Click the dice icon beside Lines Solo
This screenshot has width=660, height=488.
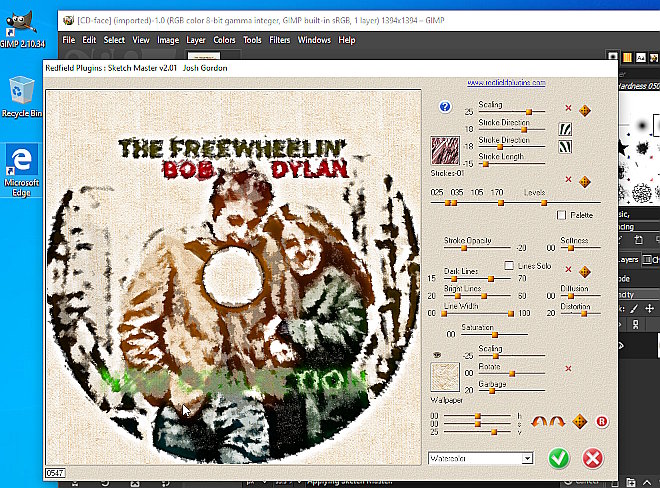585,272
